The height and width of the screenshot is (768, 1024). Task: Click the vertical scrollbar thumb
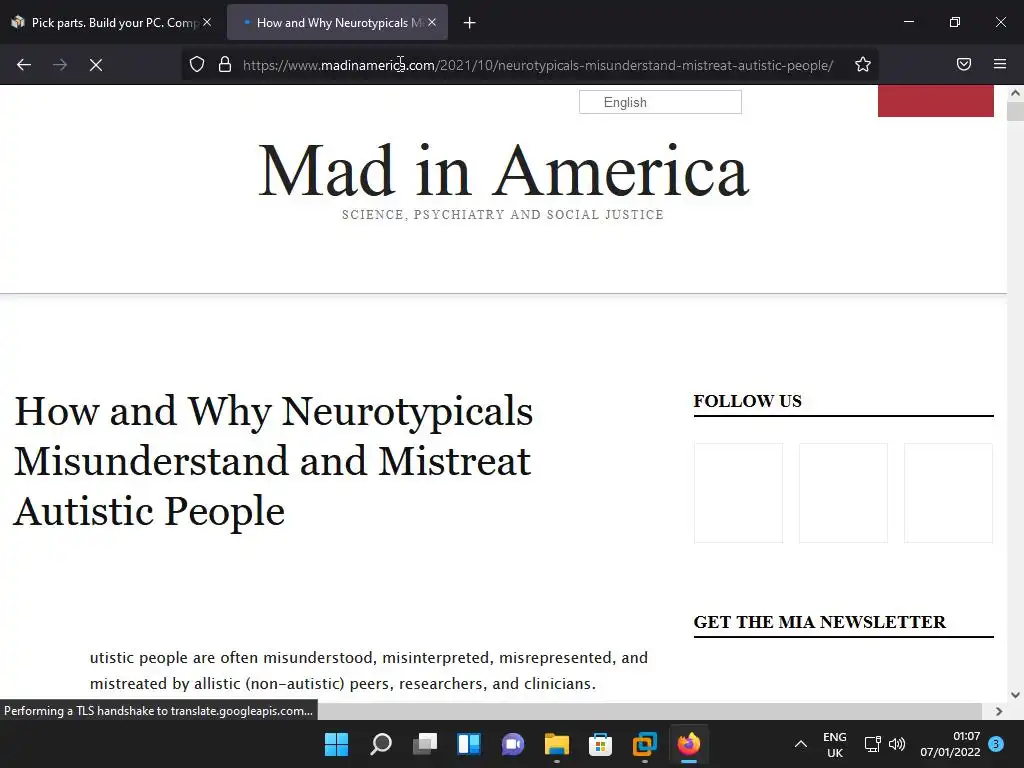[1015, 112]
